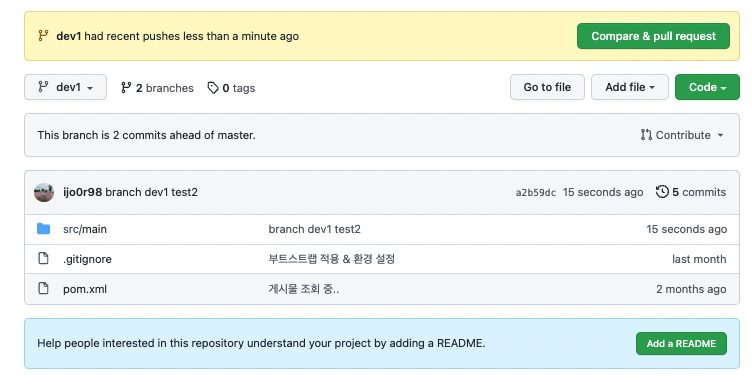Click the branch icon inside the dev1 selector
This screenshot has height=392, width=752.
pyautogui.click(x=43, y=86)
